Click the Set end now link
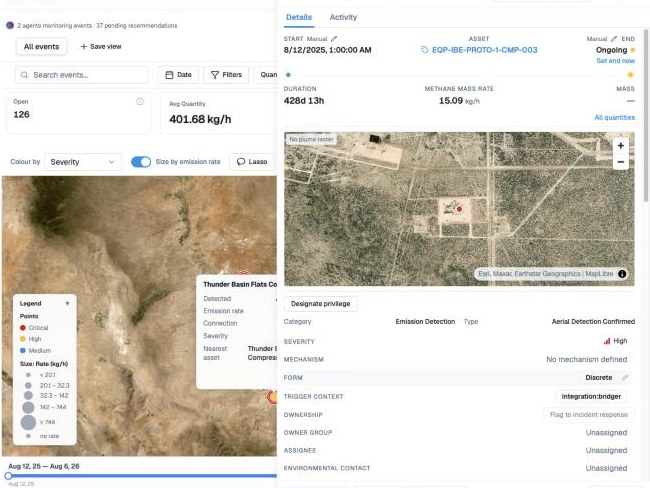Viewport: 650px width, 488px height. [615, 61]
